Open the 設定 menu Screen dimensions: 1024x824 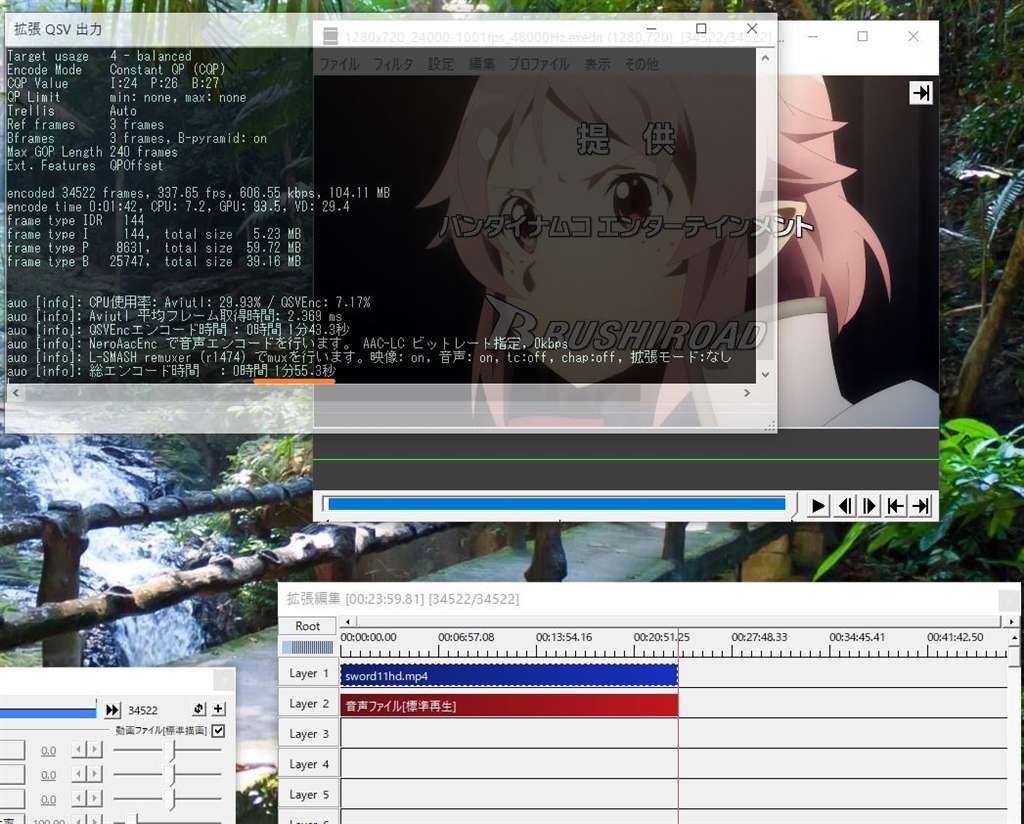[x=440, y=64]
